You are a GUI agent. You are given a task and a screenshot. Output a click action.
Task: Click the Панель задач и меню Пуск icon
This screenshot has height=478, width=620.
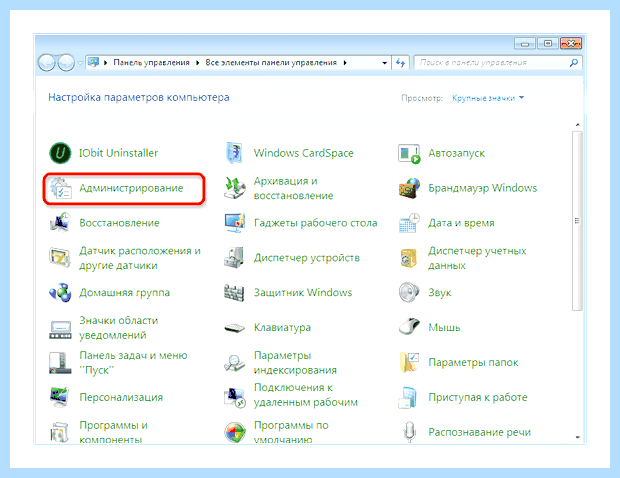tap(60, 363)
